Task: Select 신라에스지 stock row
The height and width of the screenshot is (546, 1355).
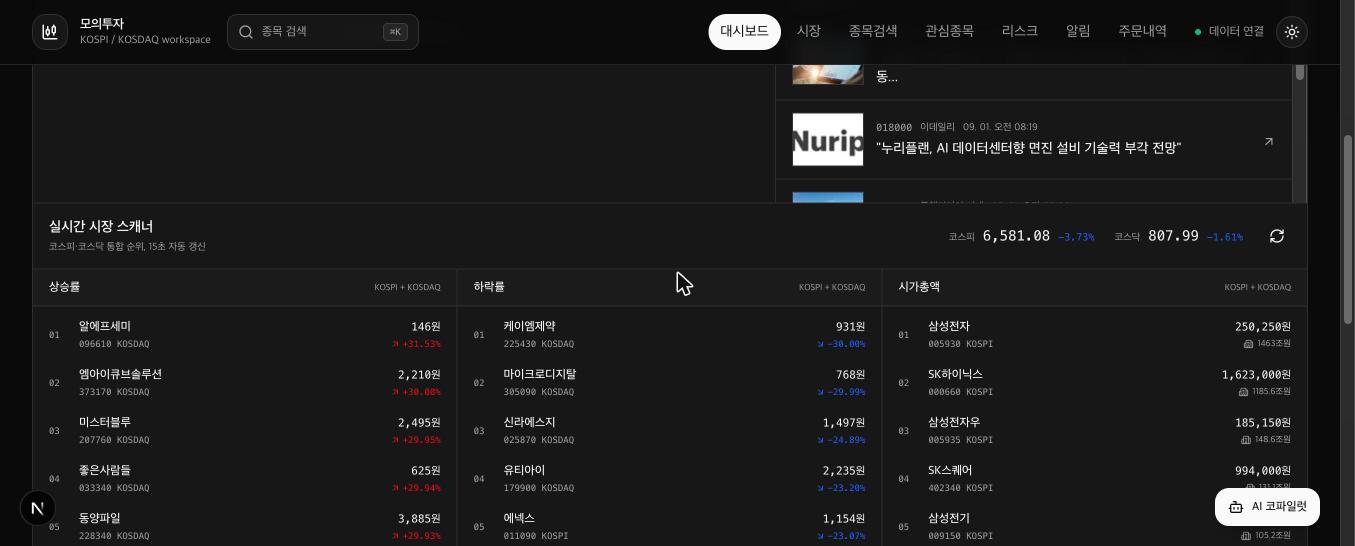Action: point(670,430)
